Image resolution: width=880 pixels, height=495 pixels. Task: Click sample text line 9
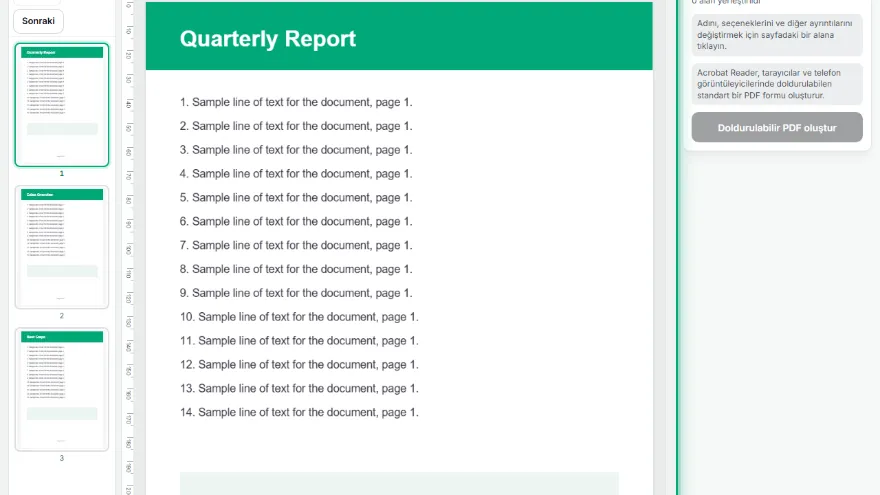[296, 293]
